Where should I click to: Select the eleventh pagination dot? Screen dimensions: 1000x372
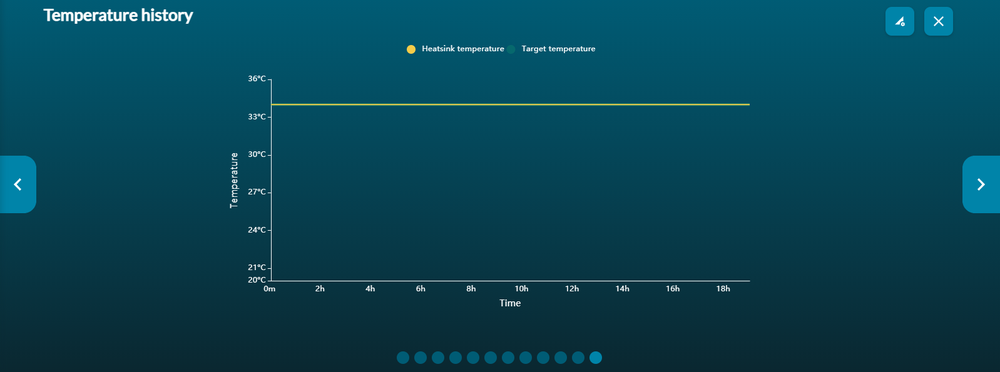(578, 357)
